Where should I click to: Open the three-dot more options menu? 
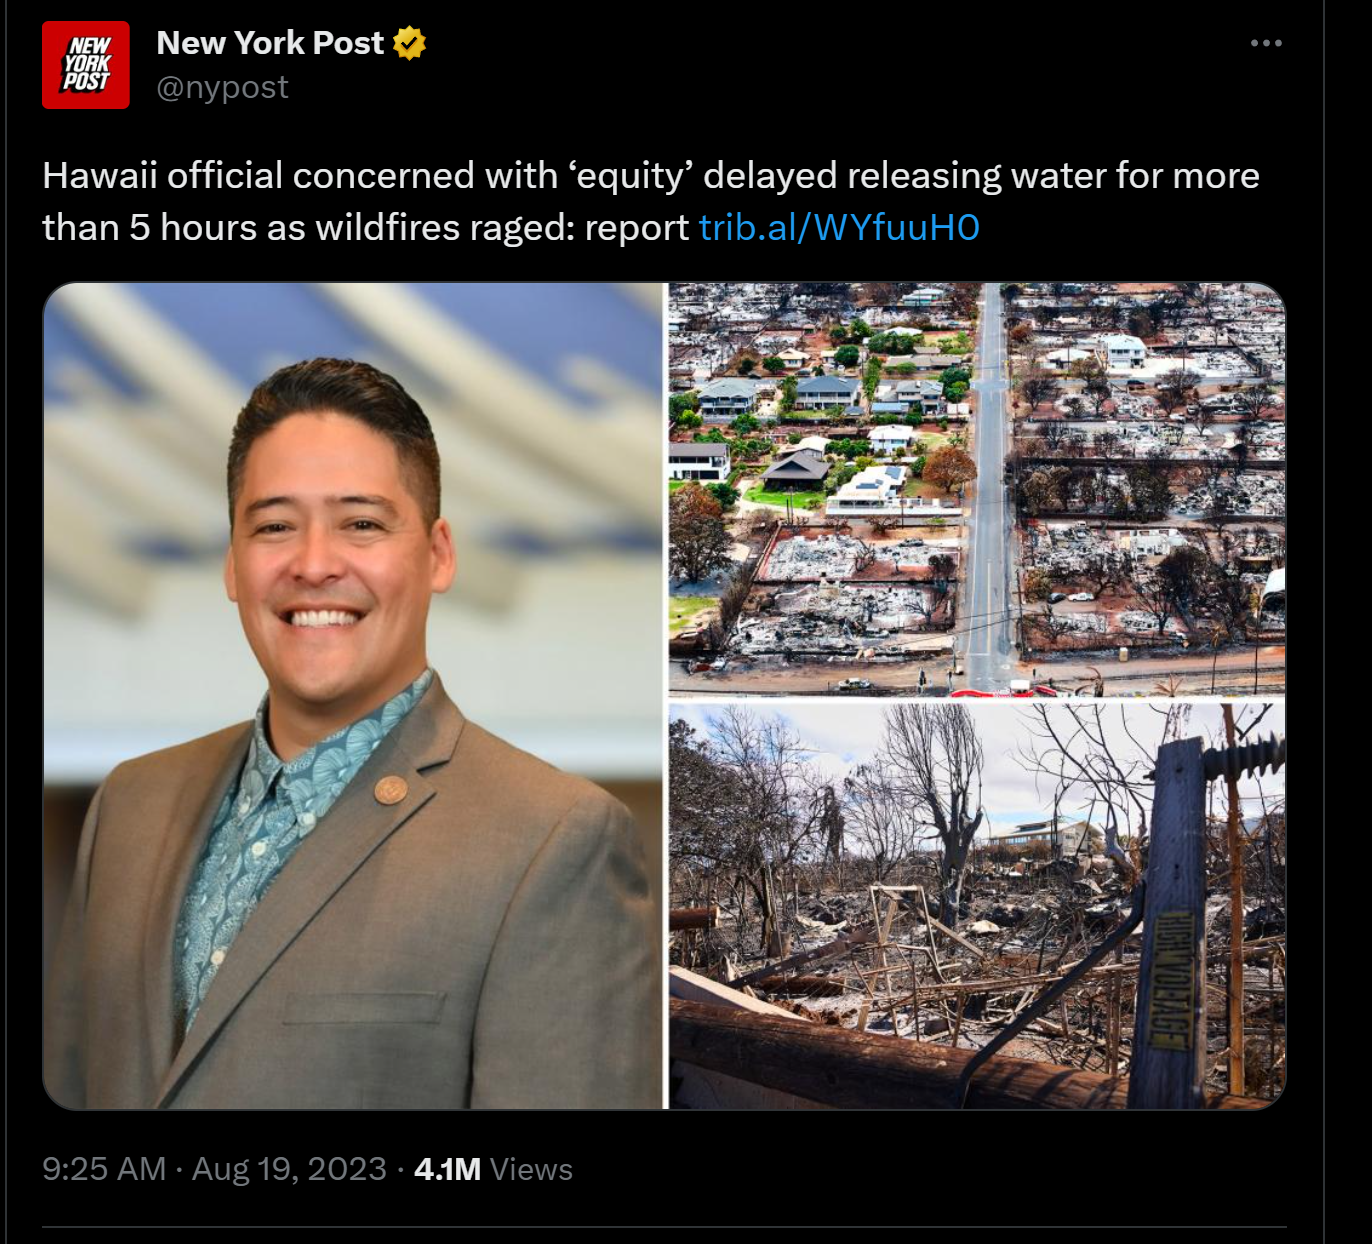pyautogui.click(x=1266, y=43)
